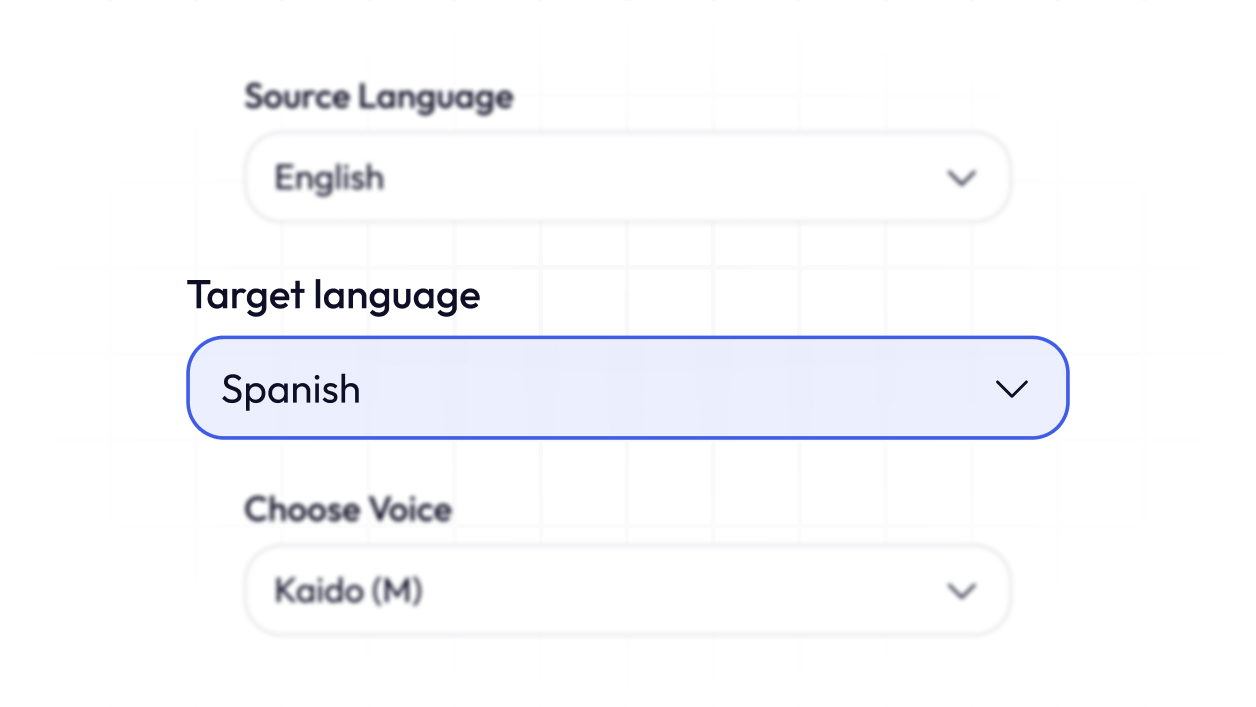Click the word "Voice" in the bottom label
The width and height of the screenshot is (1256, 707).
pos(410,509)
